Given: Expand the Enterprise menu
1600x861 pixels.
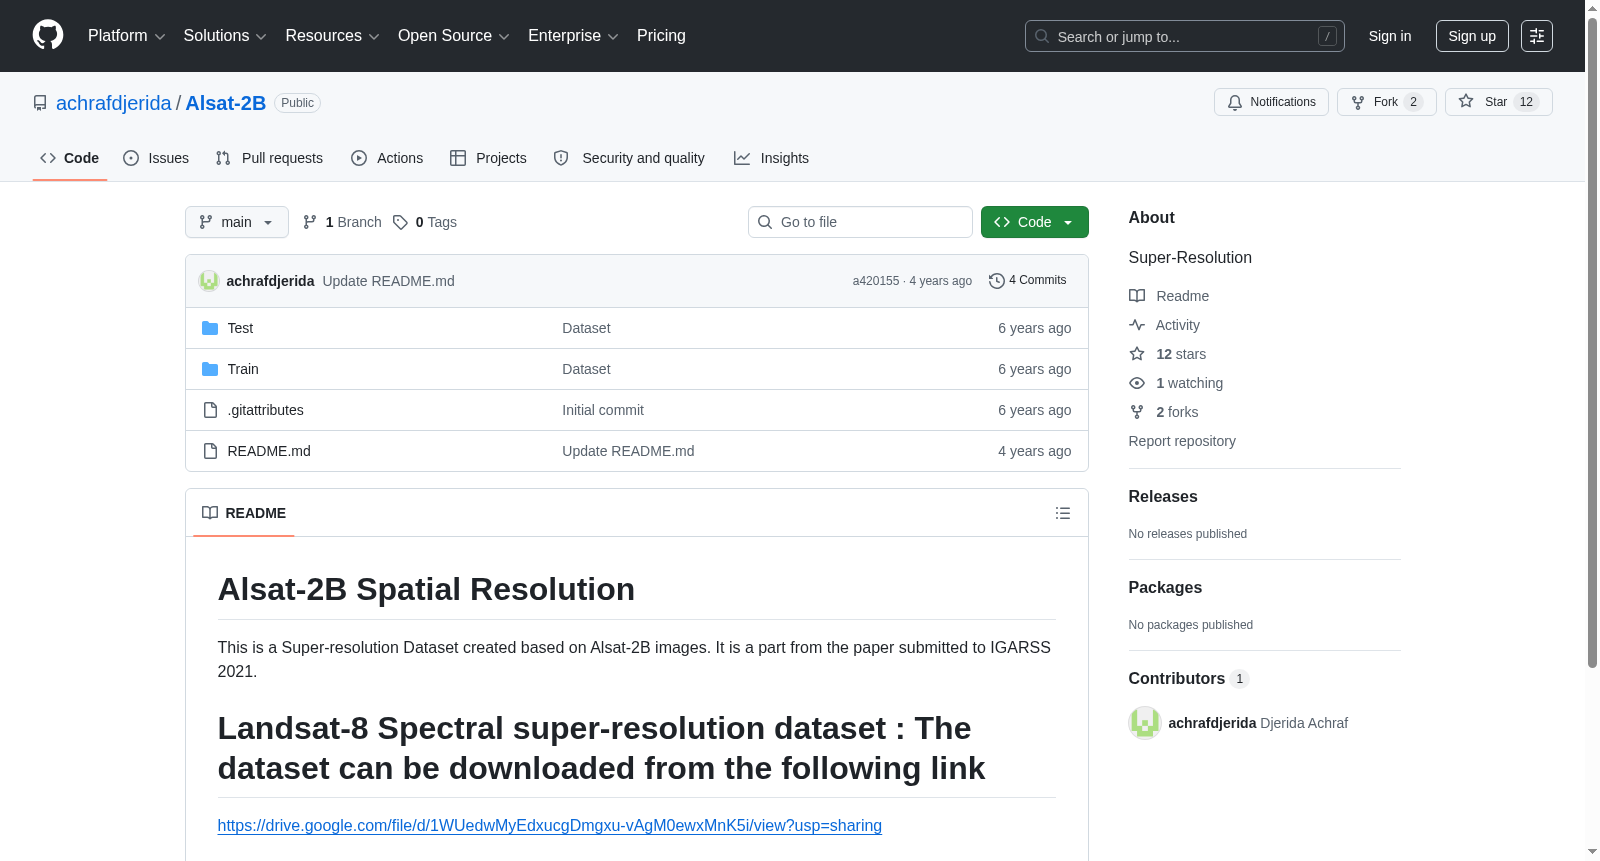Looking at the screenshot, I should pyautogui.click(x=573, y=36).
